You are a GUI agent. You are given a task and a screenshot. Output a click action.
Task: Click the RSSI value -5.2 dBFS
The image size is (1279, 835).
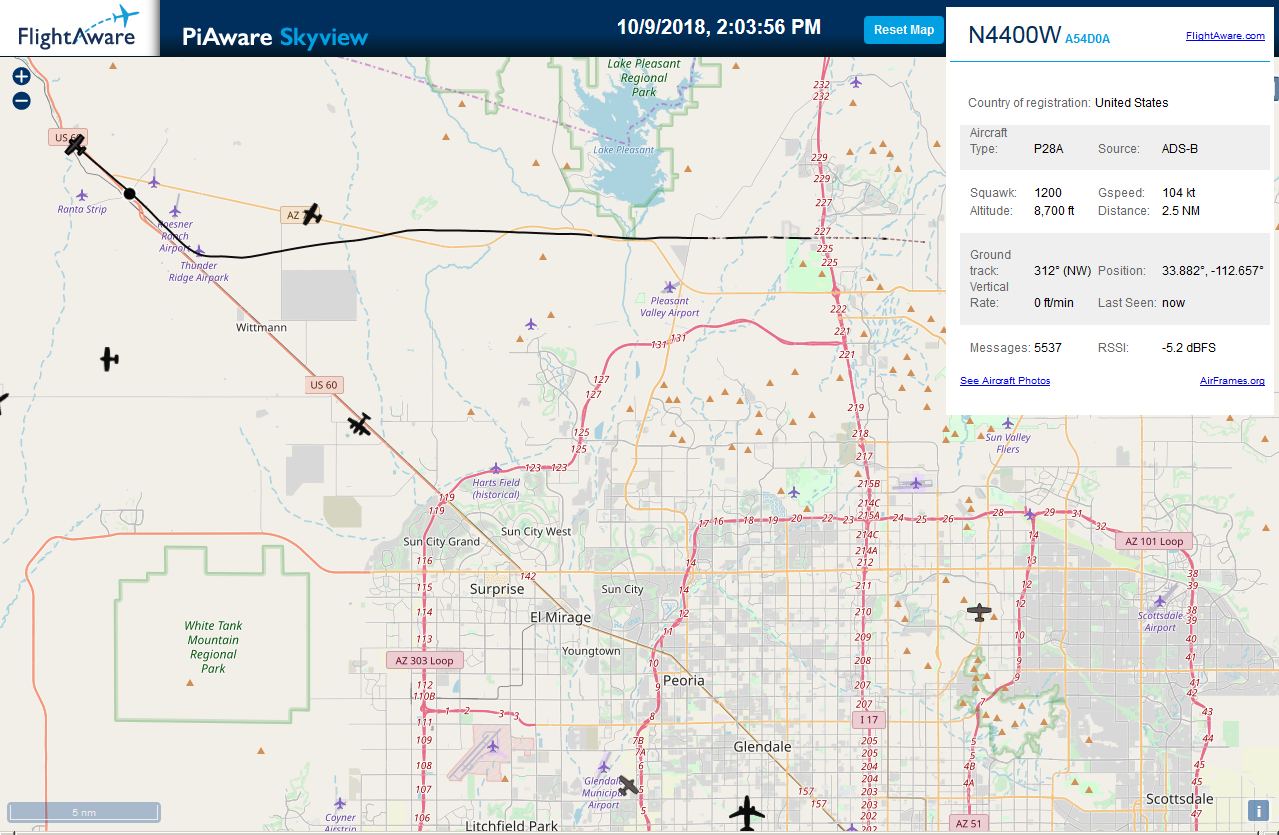[1189, 347]
